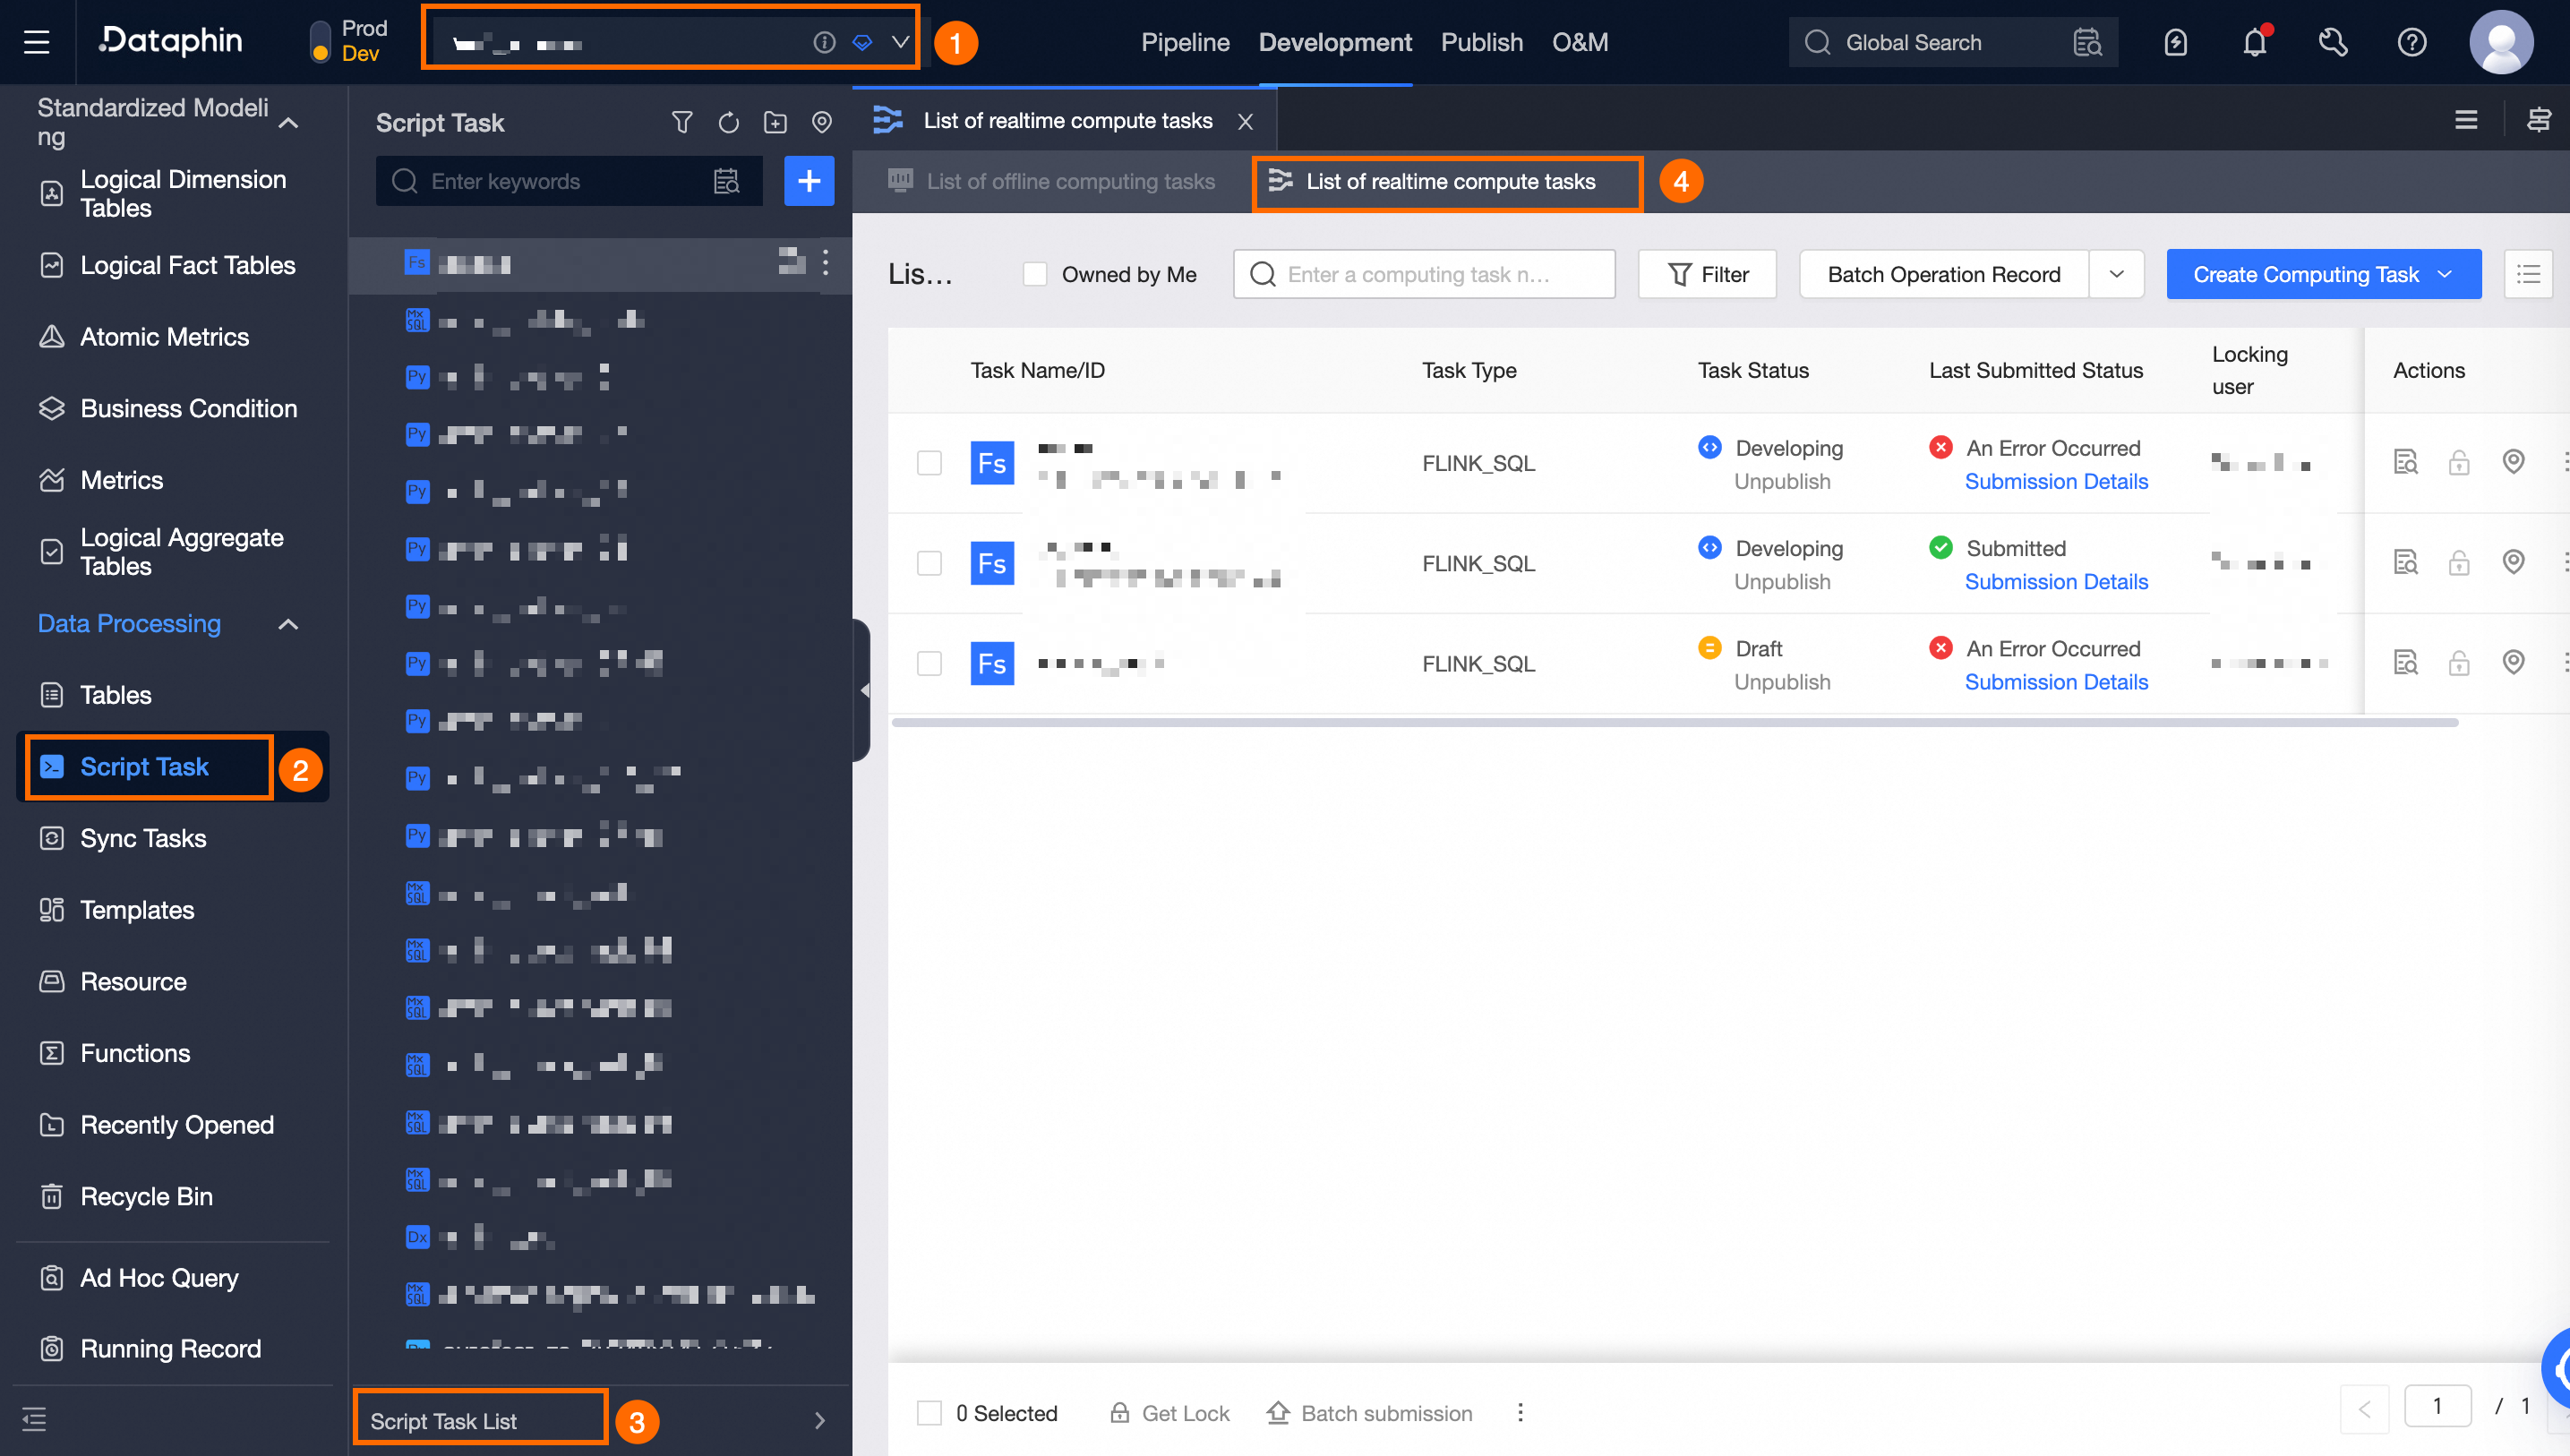Image resolution: width=2570 pixels, height=1456 pixels.
Task: Collapse the Data Processing section
Action: pos(288,624)
